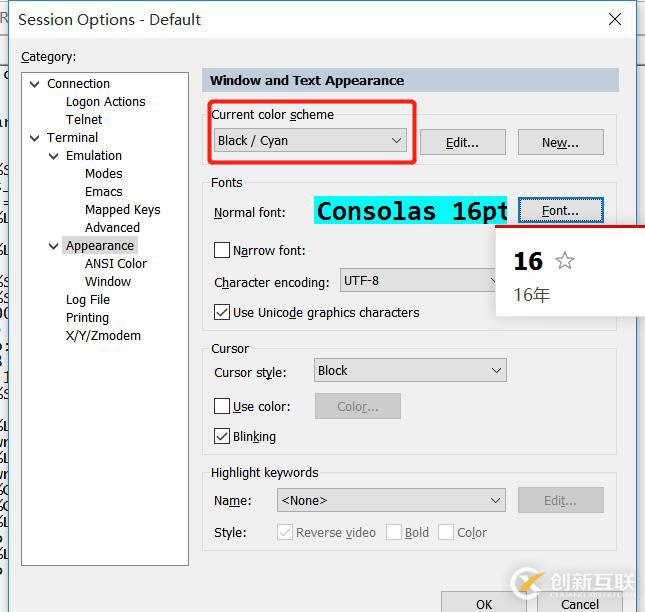This screenshot has width=645, height=612.
Task: Toggle the Color style checkbox
Action: [x=446, y=532]
